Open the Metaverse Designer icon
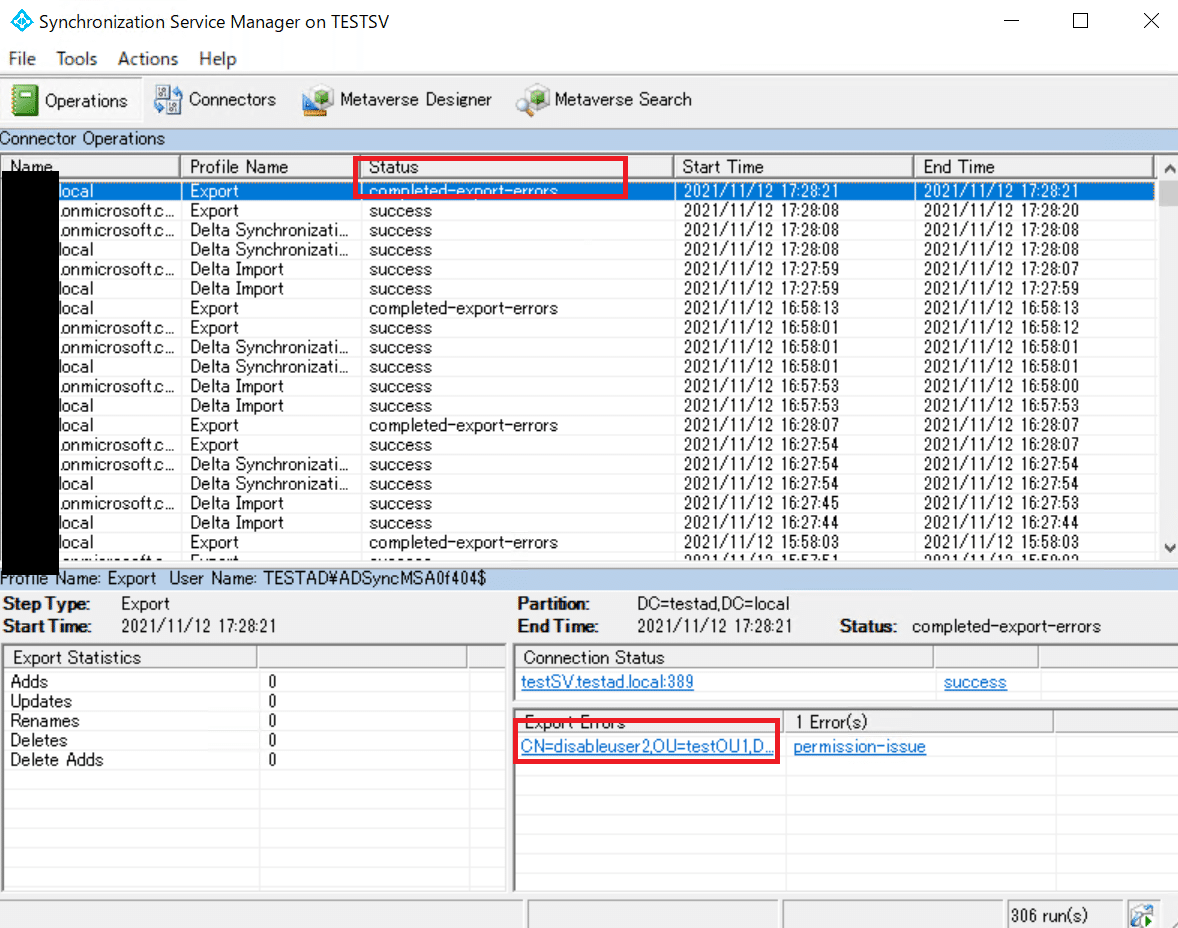 point(318,100)
